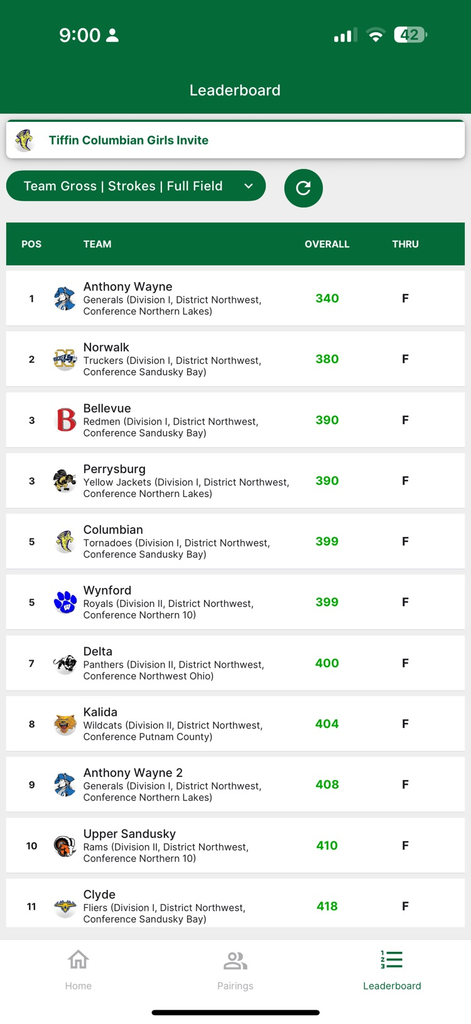Select the Delta Panthers team entry
The height and width of the screenshot is (1024, 471).
[x=235, y=663]
